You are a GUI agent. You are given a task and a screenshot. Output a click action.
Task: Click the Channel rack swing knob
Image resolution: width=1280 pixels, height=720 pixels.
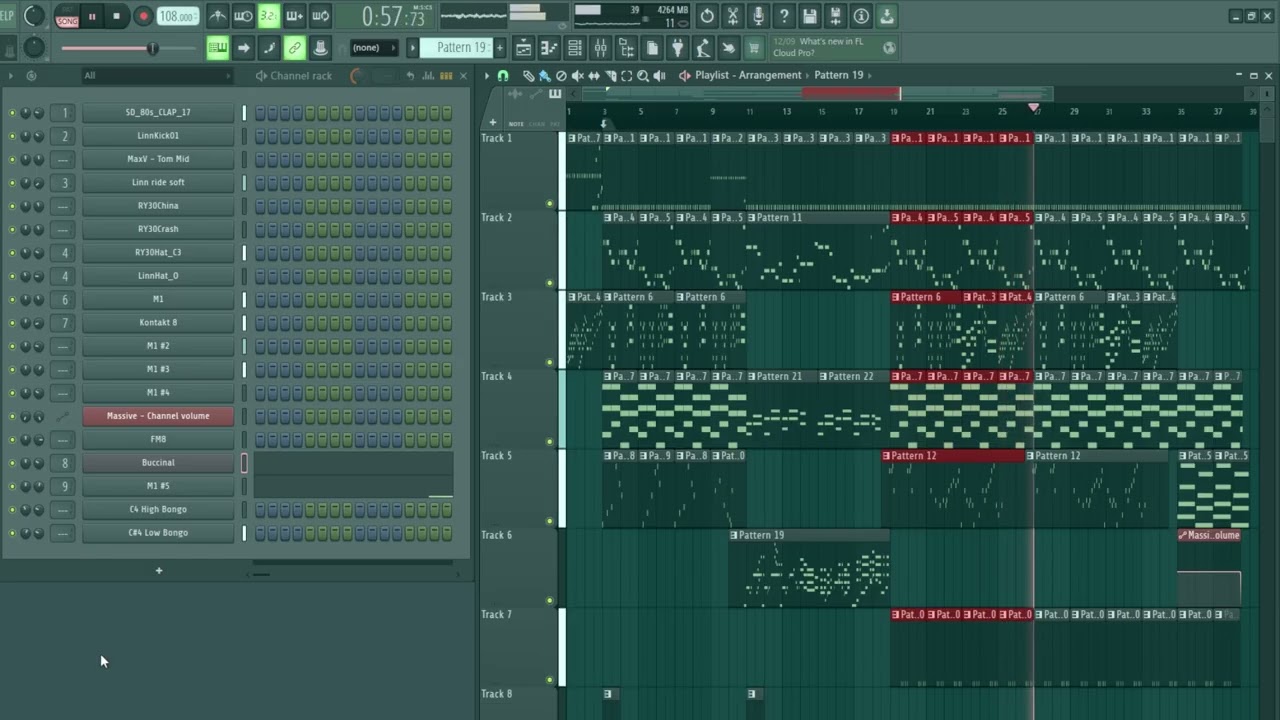point(356,76)
